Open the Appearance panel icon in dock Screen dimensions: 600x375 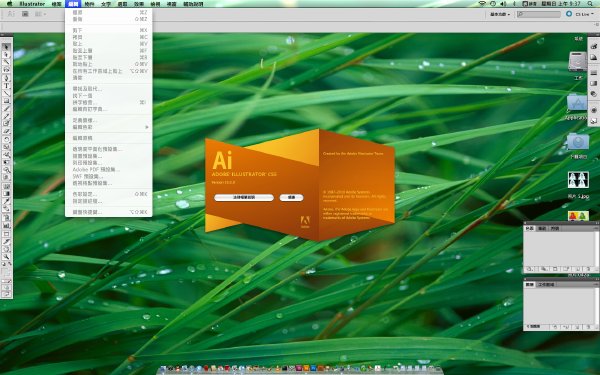(593, 110)
